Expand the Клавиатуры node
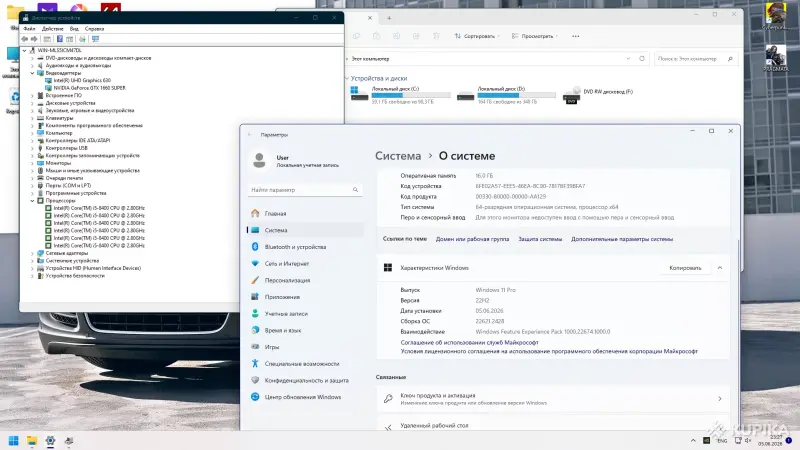 [x=32, y=118]
